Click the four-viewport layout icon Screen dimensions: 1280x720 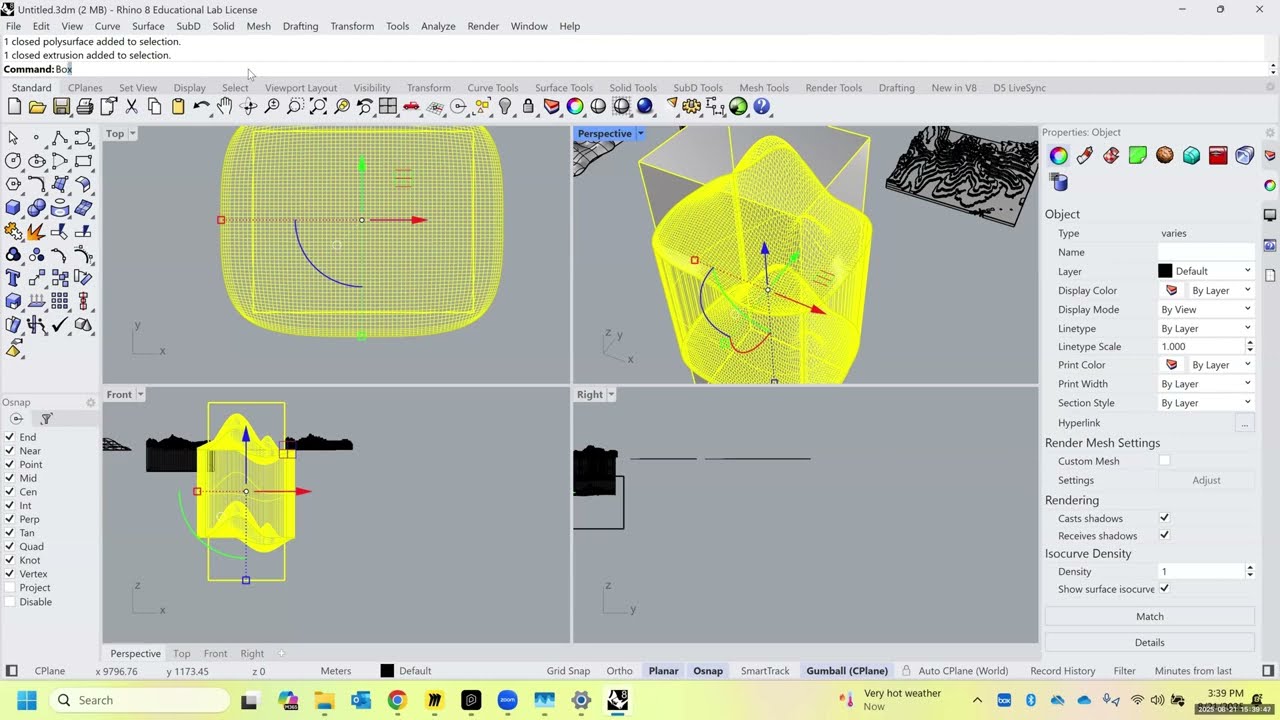[388, 106]
